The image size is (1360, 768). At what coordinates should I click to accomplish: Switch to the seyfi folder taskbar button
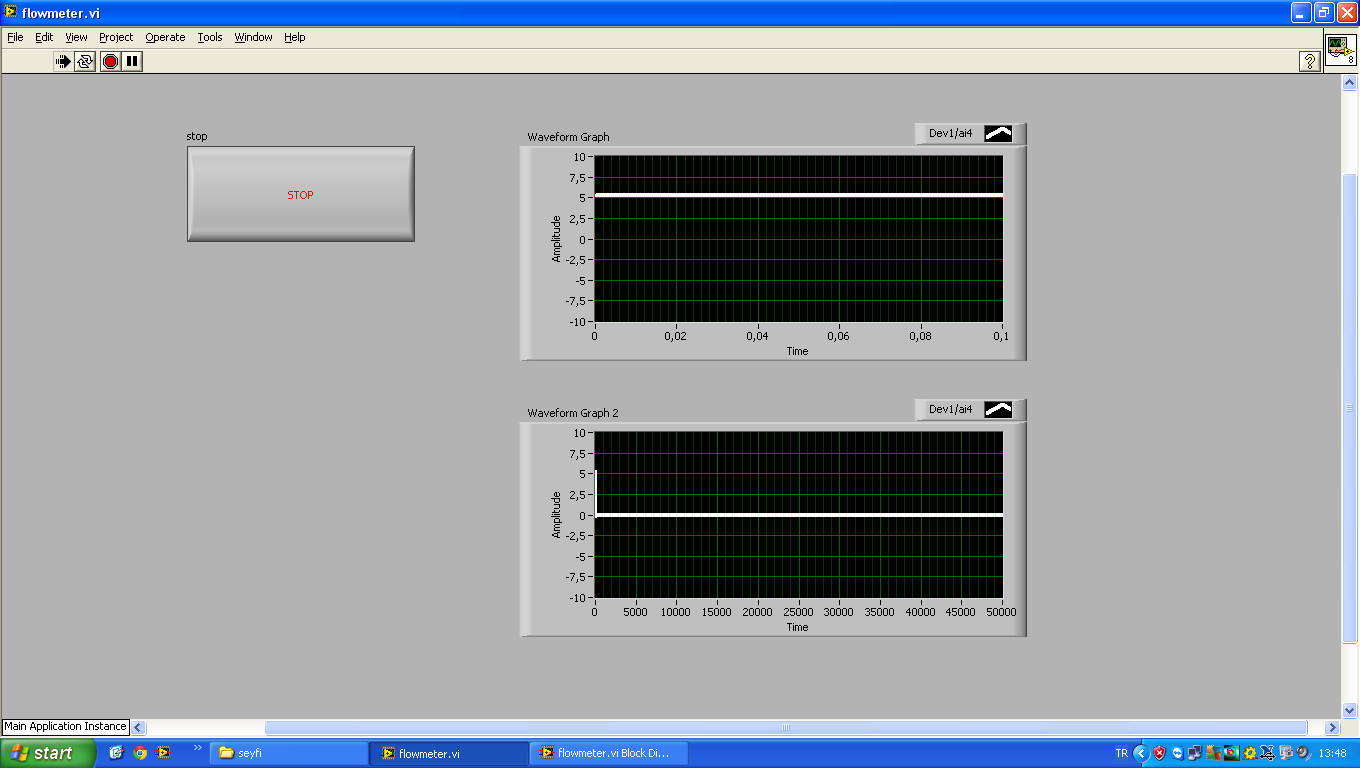click(x=289, y=753)
